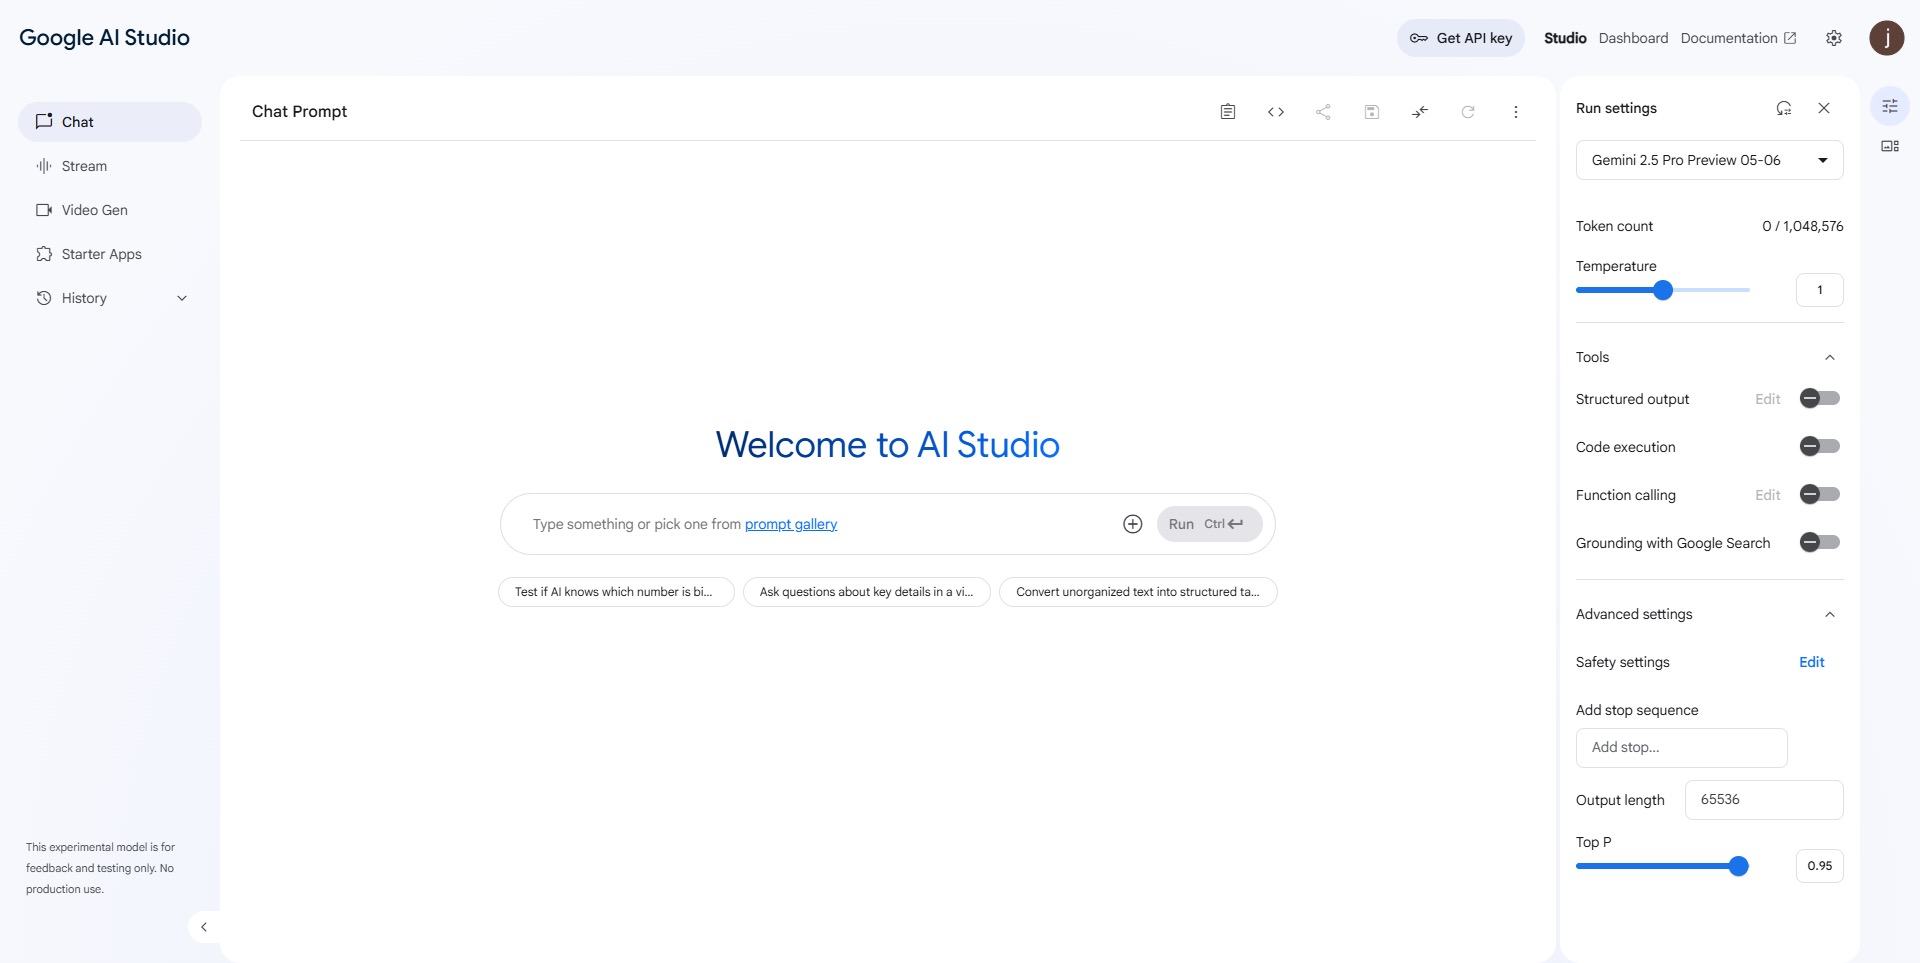Screen dimensions: 1920x963
Task: Click Edit for Safety settings
Action: point(1811,662)
